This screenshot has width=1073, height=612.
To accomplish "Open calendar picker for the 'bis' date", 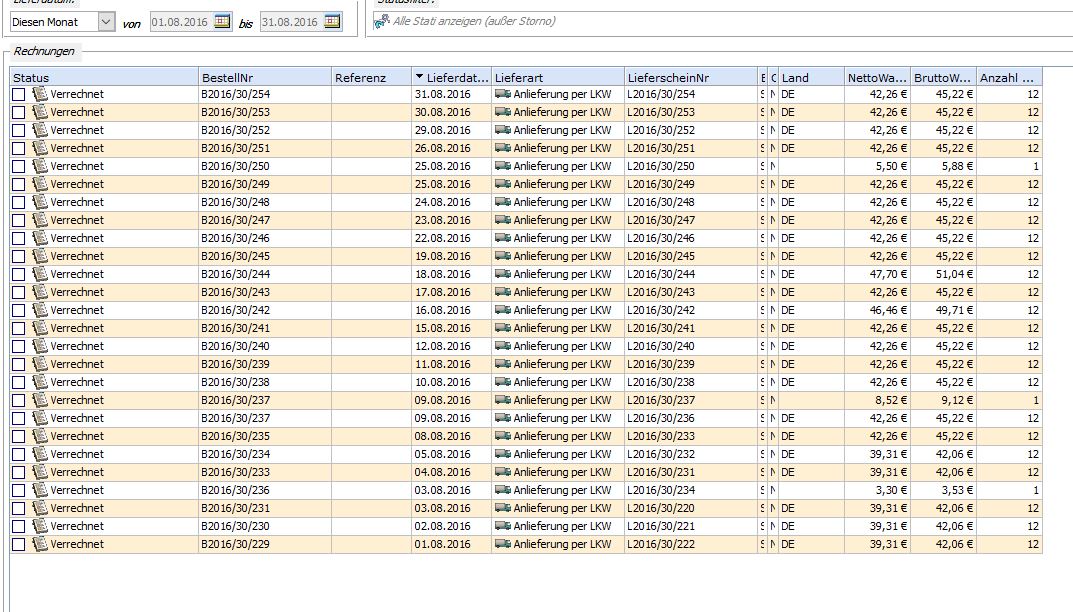I will click(x=332, y=21).
